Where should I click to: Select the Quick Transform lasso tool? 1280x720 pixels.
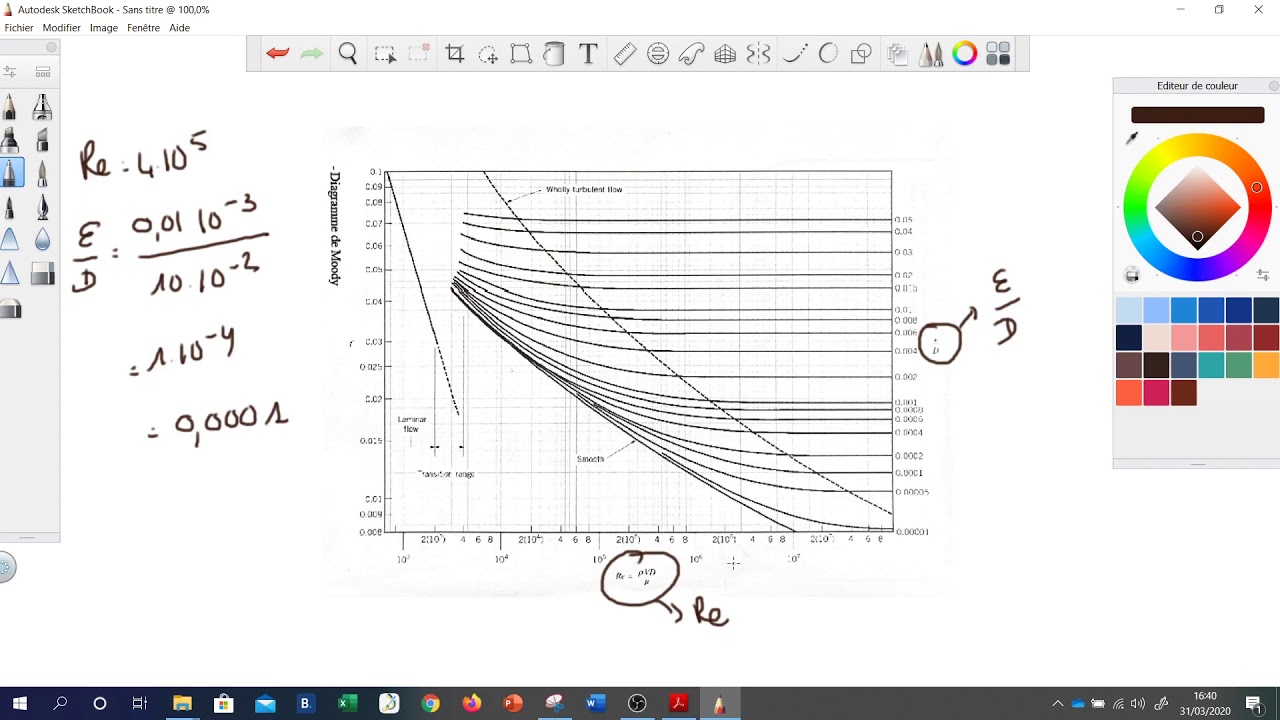[488, 54]
